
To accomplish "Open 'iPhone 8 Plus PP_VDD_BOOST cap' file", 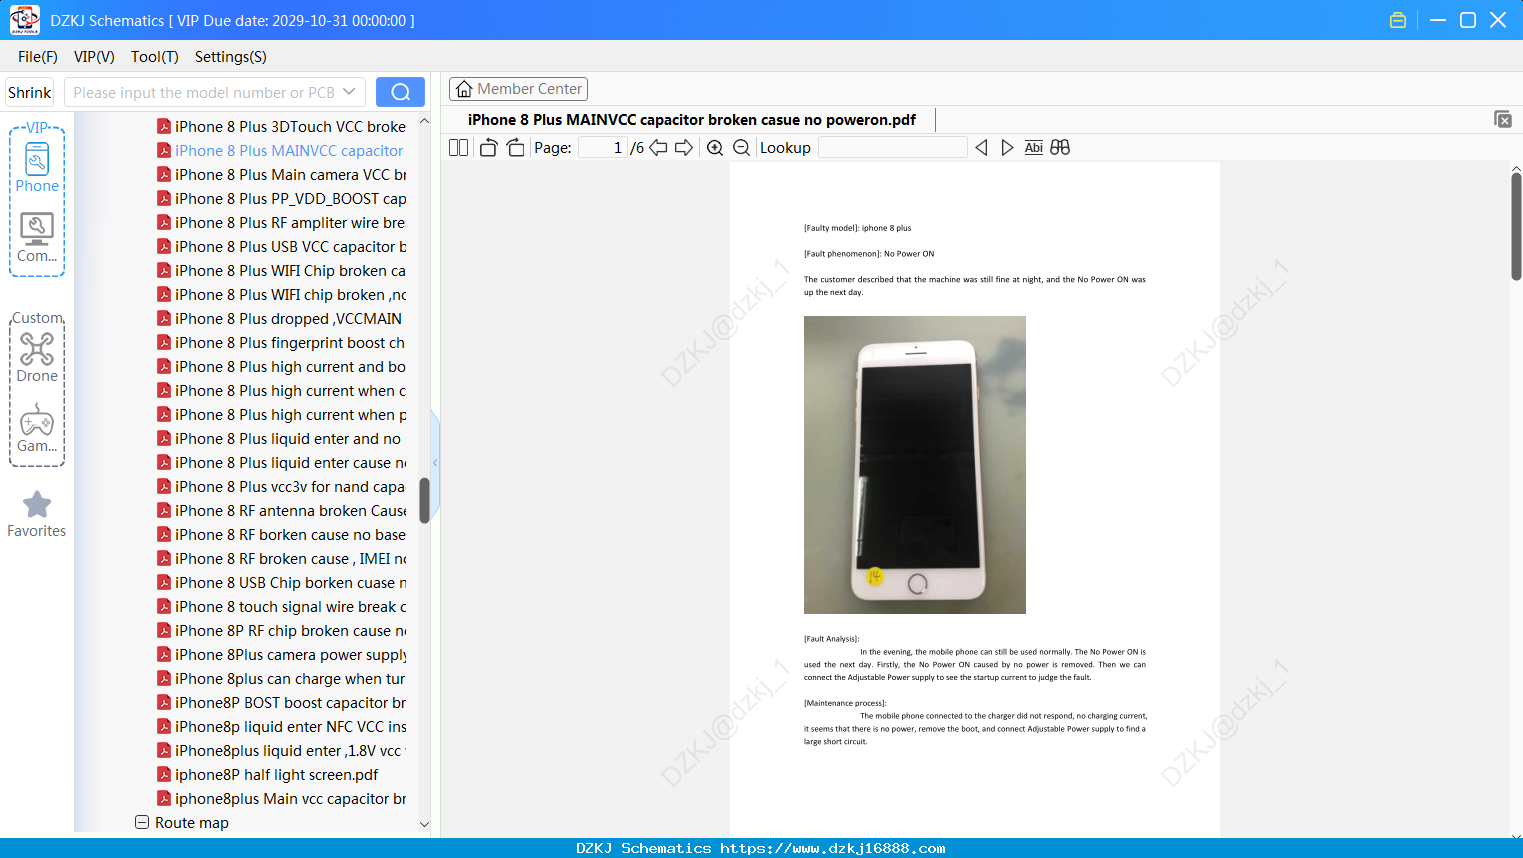I will pyautogui.click(x=290, y=198).
